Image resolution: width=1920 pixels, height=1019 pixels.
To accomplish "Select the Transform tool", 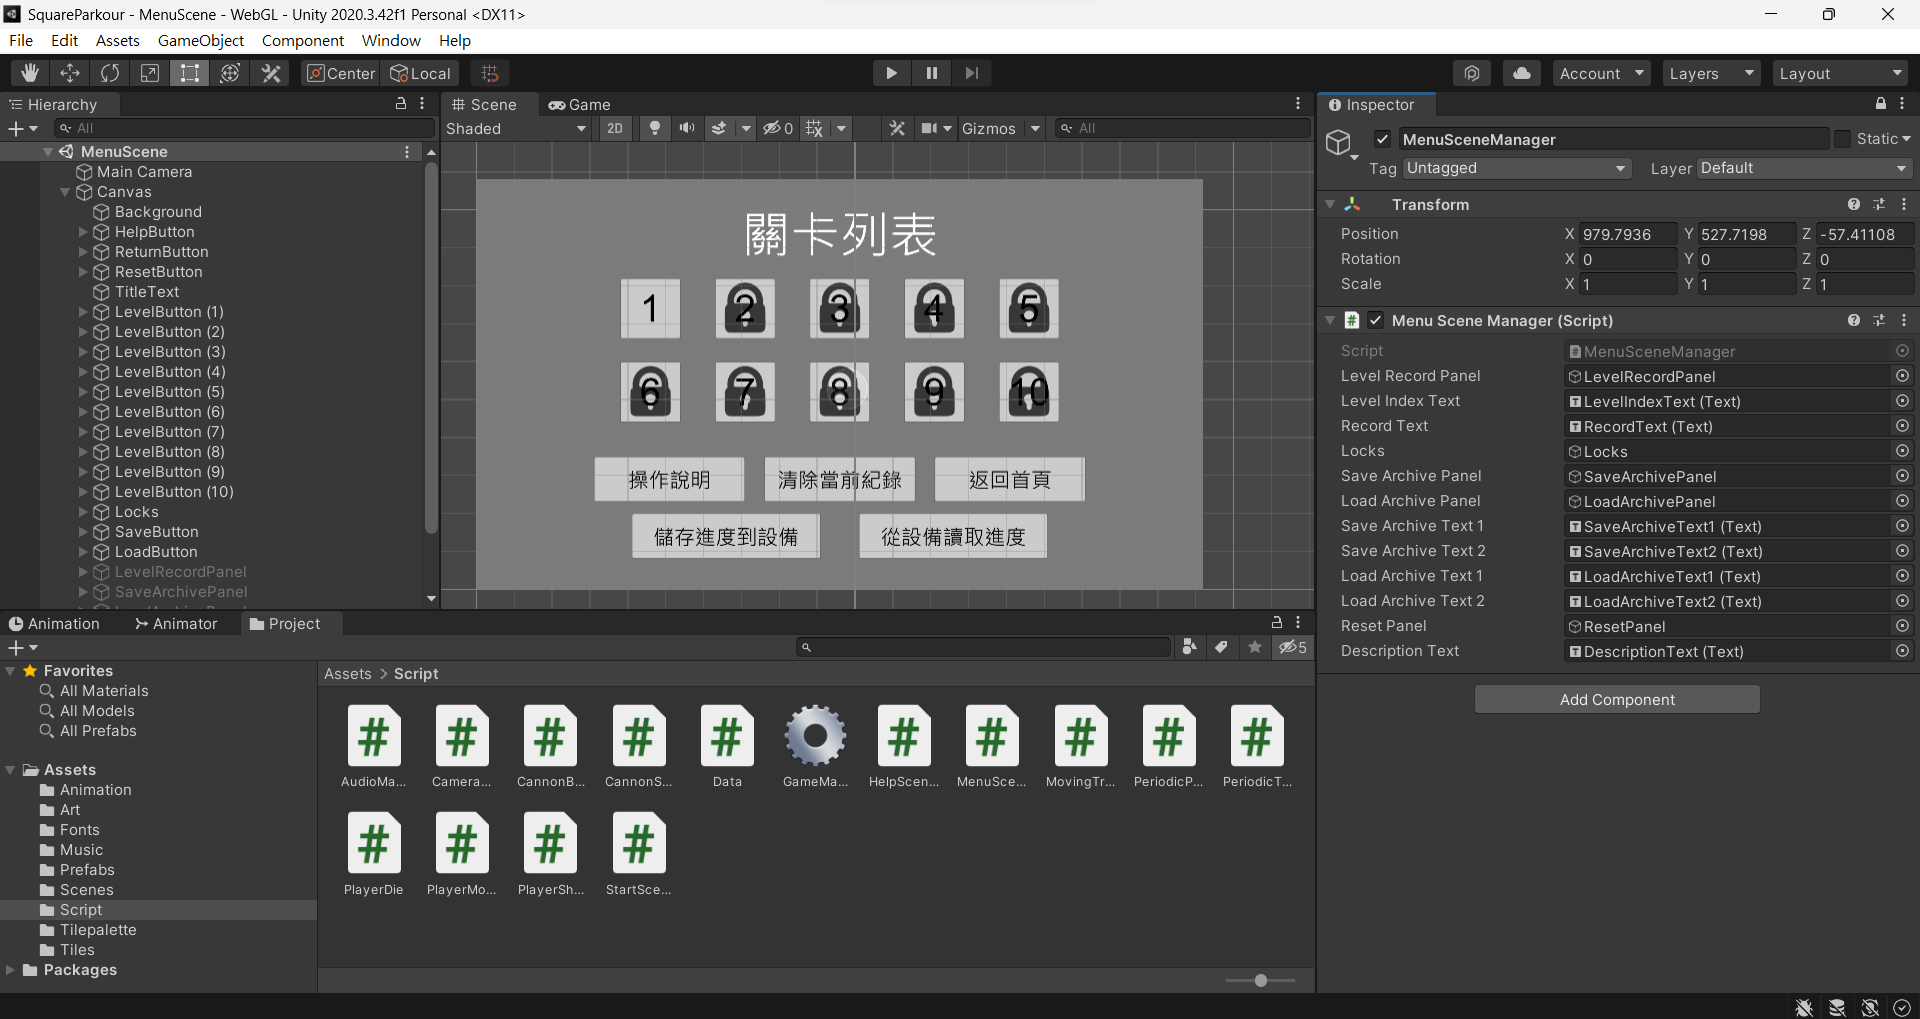I will click(x=230, y=73).
